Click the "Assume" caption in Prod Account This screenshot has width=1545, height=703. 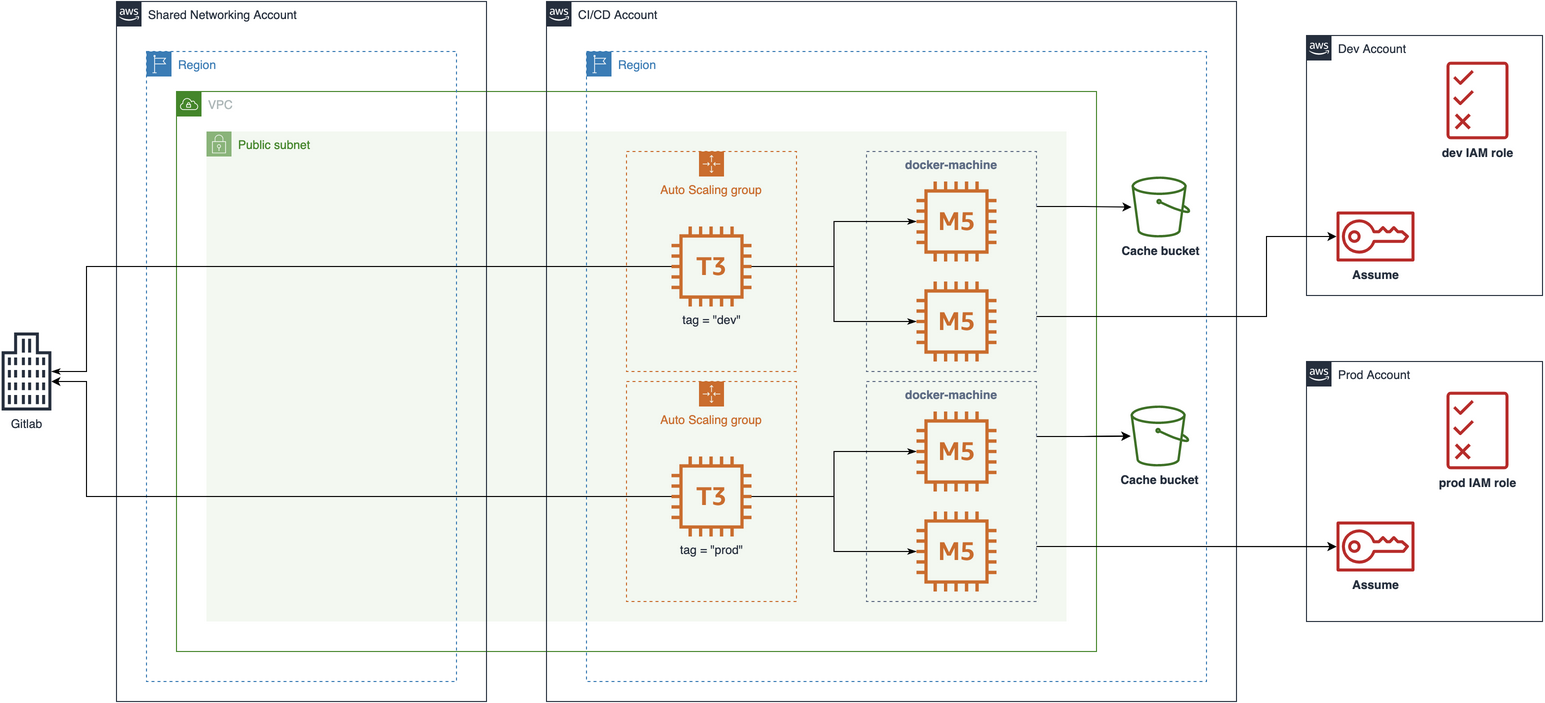point(1375,585)
